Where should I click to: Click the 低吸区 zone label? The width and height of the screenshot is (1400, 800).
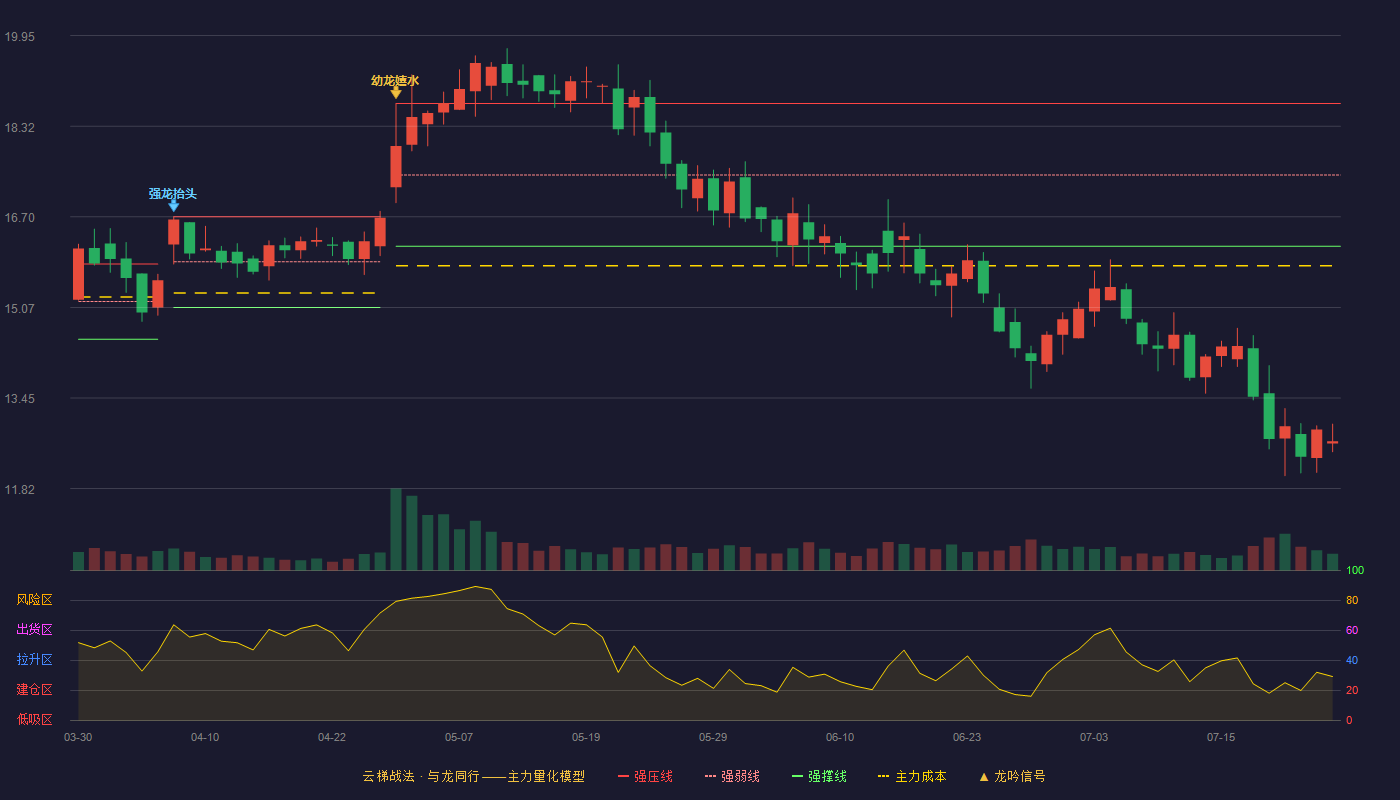(x=34, y=720)
